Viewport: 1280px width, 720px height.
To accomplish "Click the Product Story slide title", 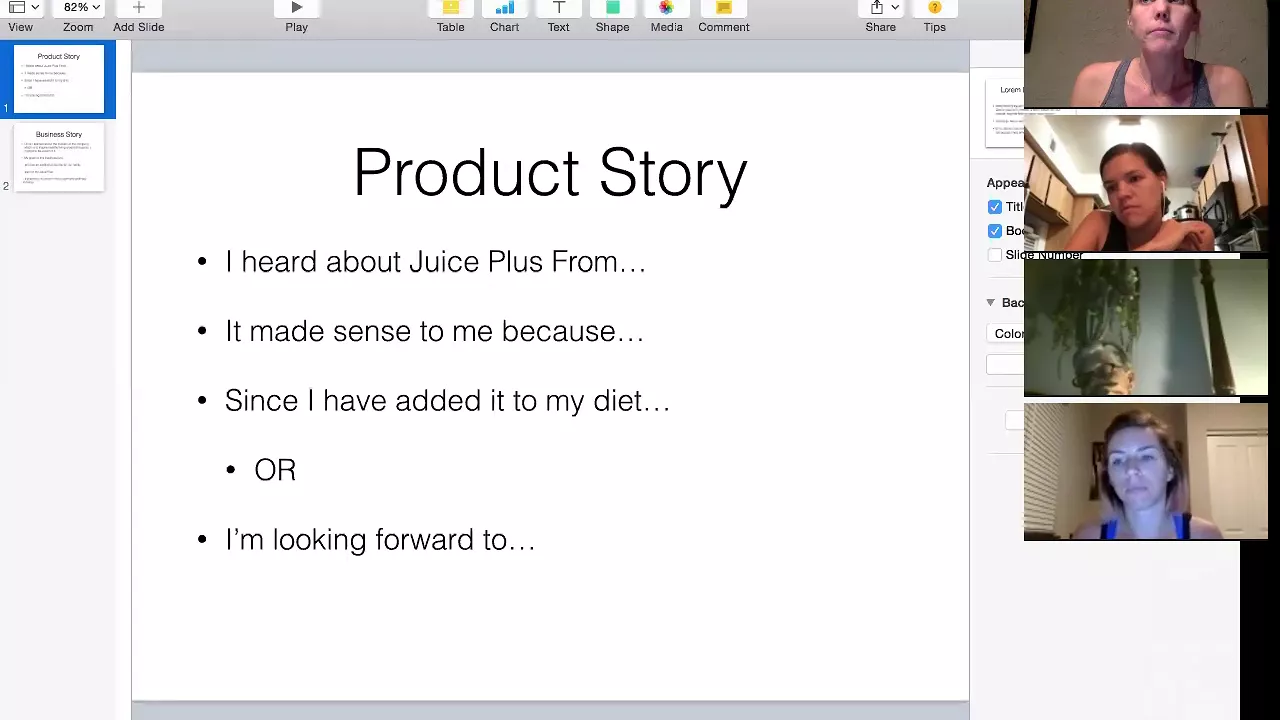I will (x=550, y=173).
